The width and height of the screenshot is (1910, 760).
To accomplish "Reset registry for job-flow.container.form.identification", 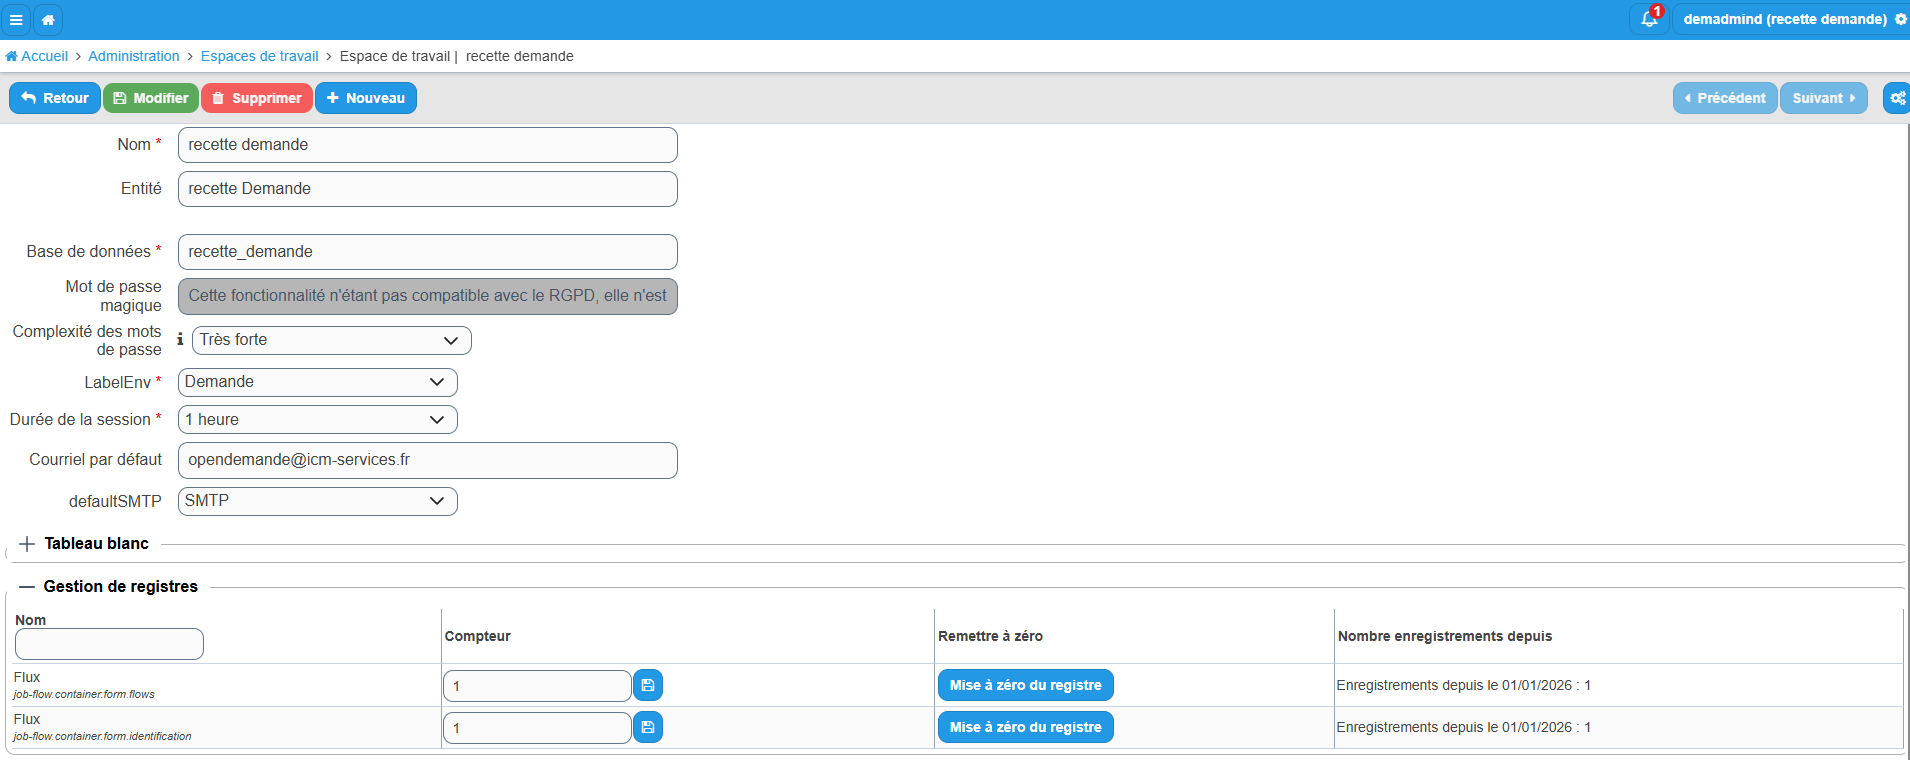I will point(1025,727).
